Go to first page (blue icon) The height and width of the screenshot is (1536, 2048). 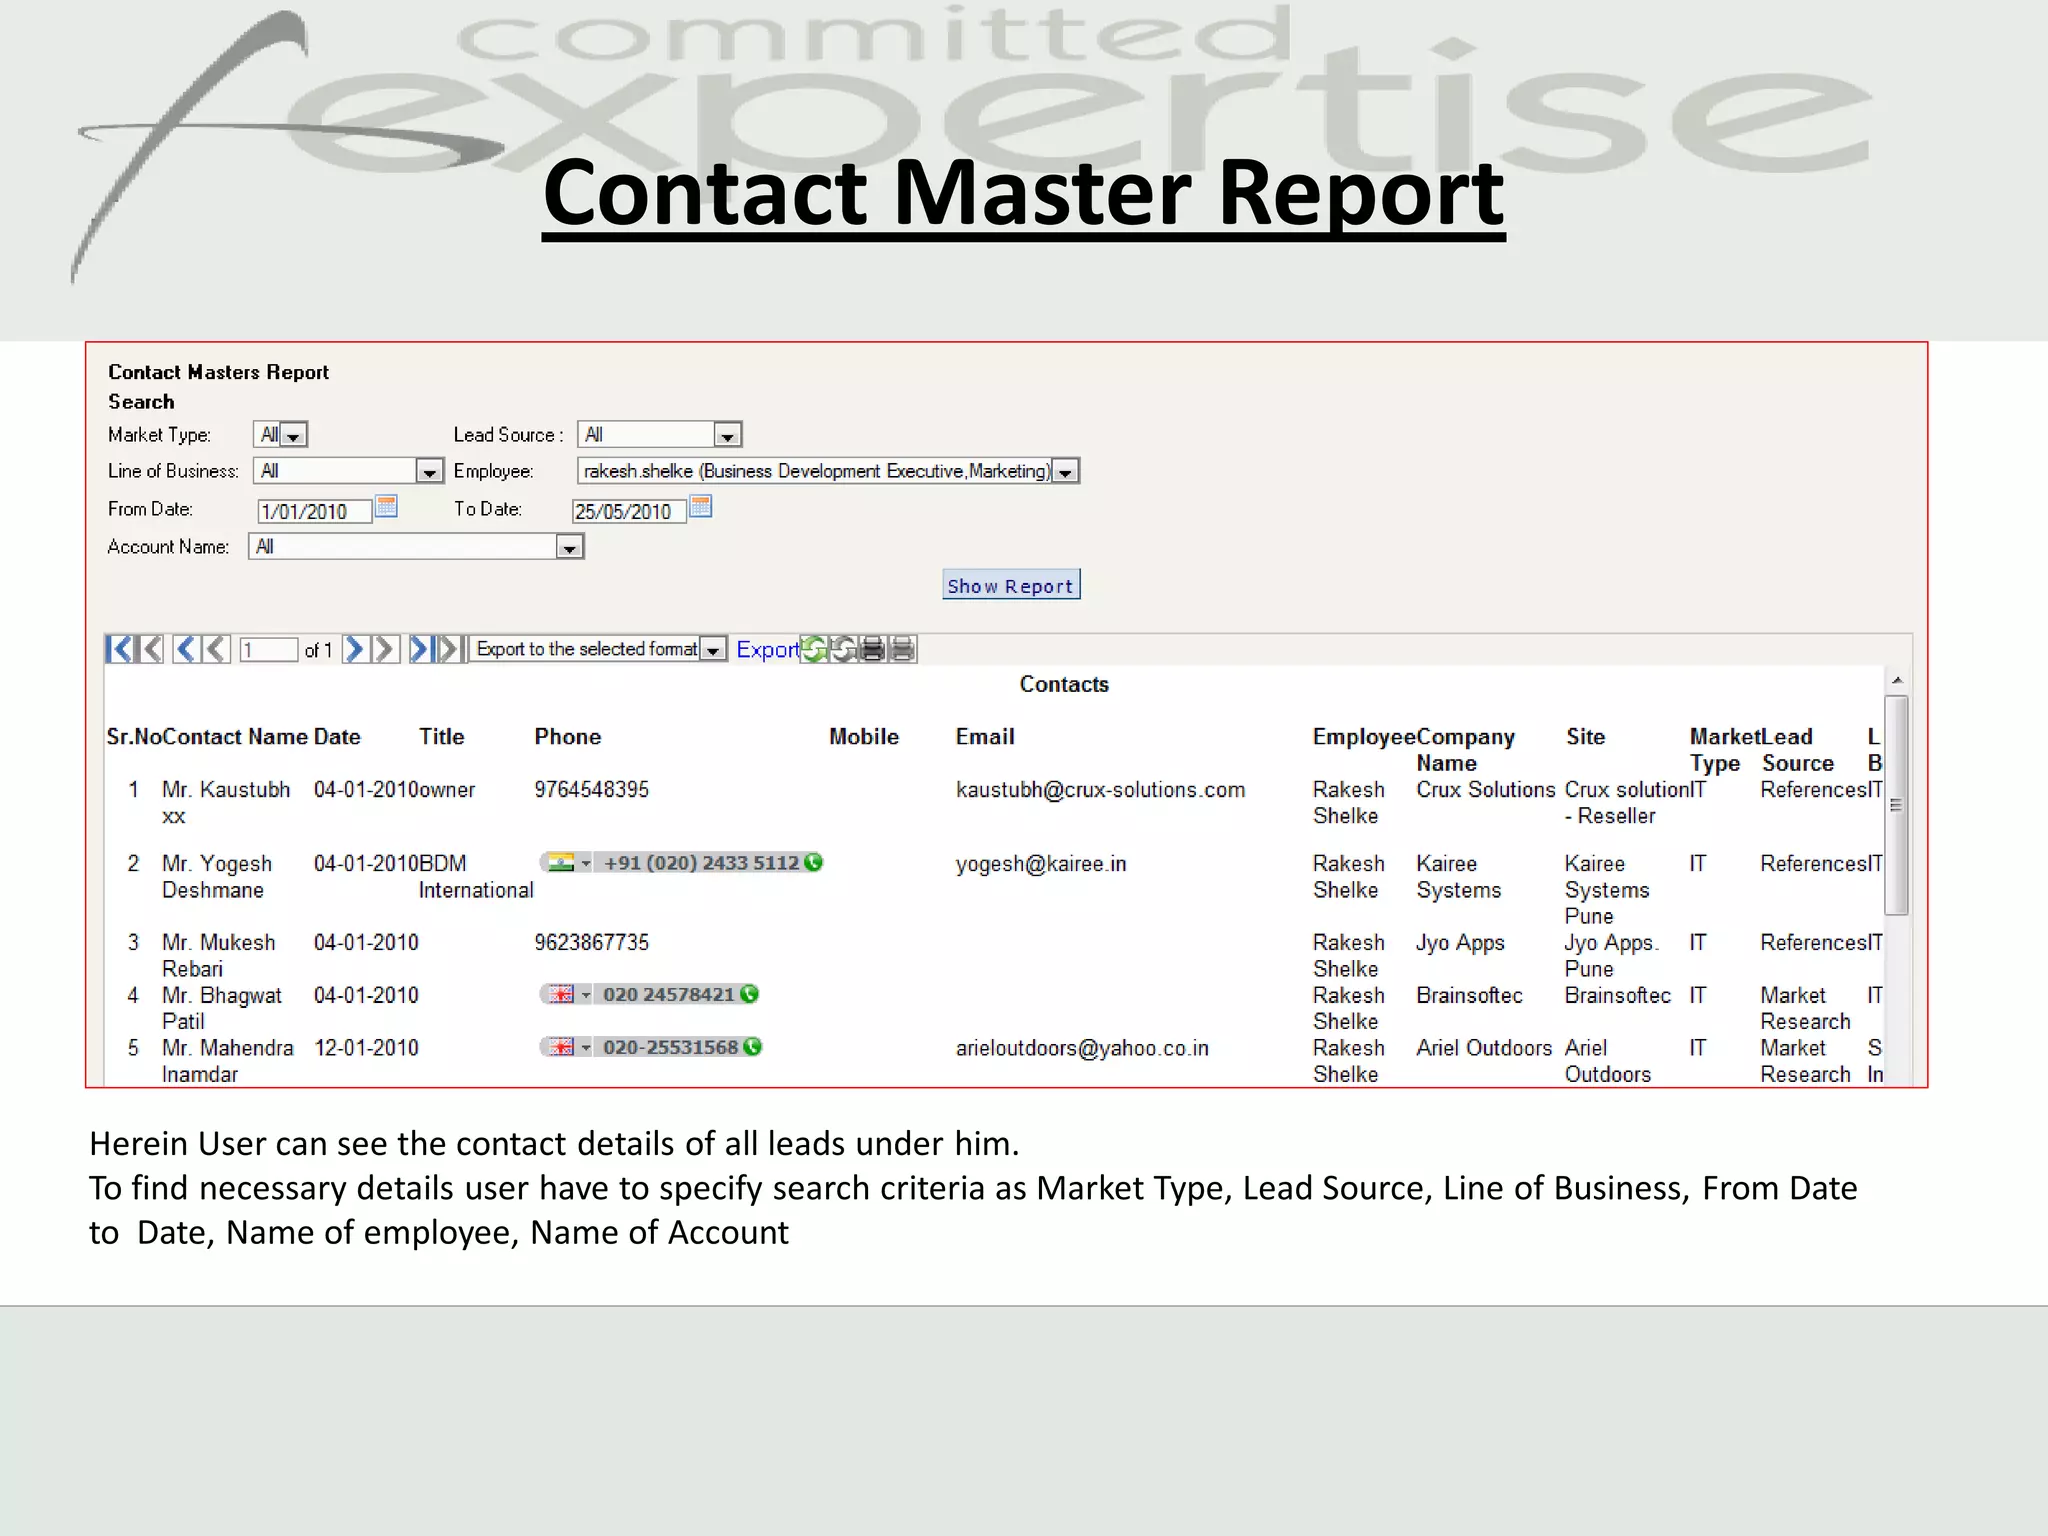pyautogui.click(x=119, y=649)
